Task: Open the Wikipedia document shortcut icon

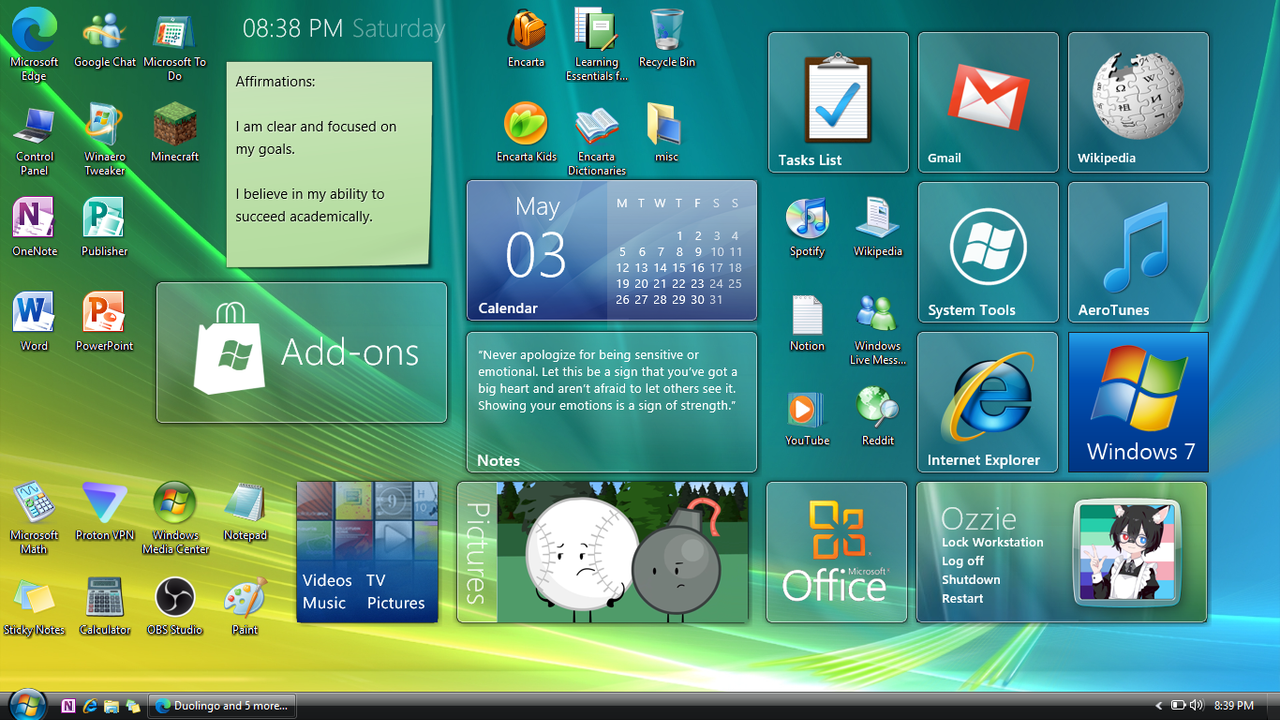Action: [x=877, y=227]
